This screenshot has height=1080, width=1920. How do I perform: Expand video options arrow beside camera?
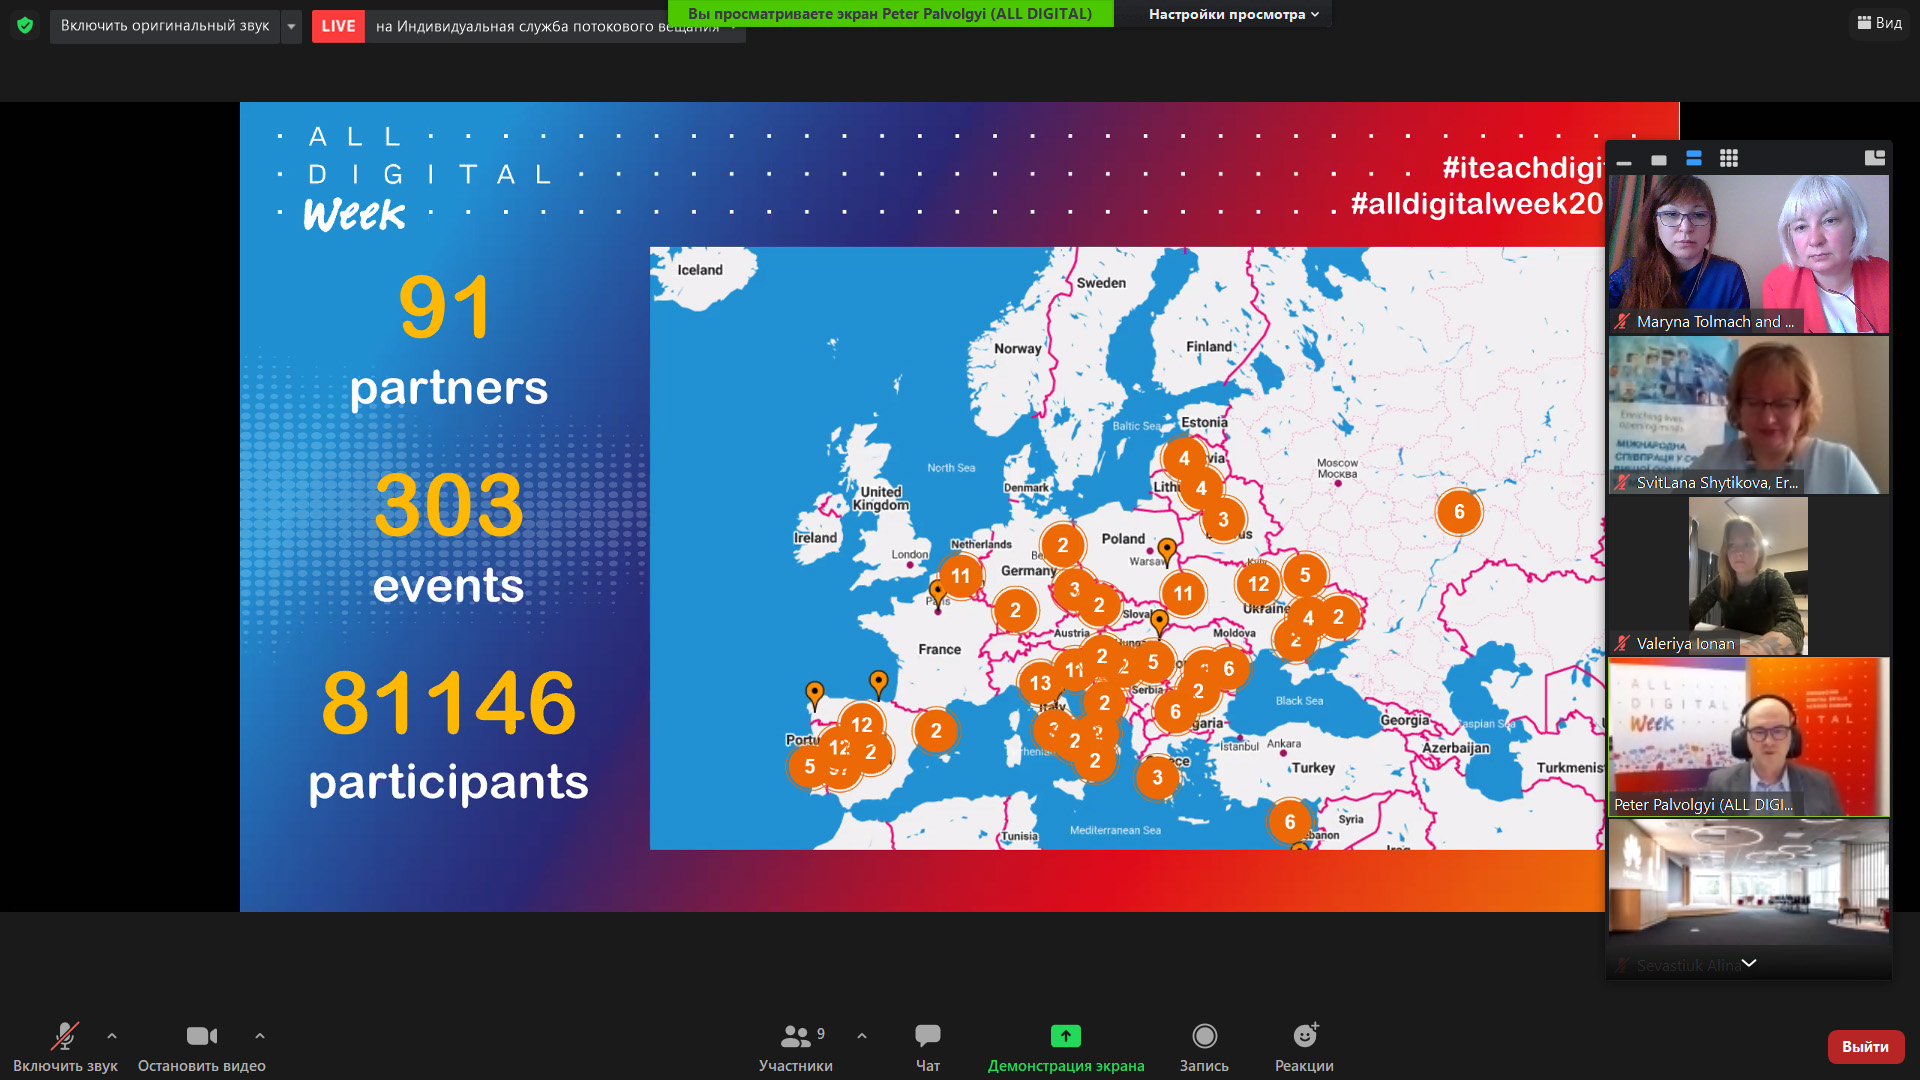[x=260, y=1036]
